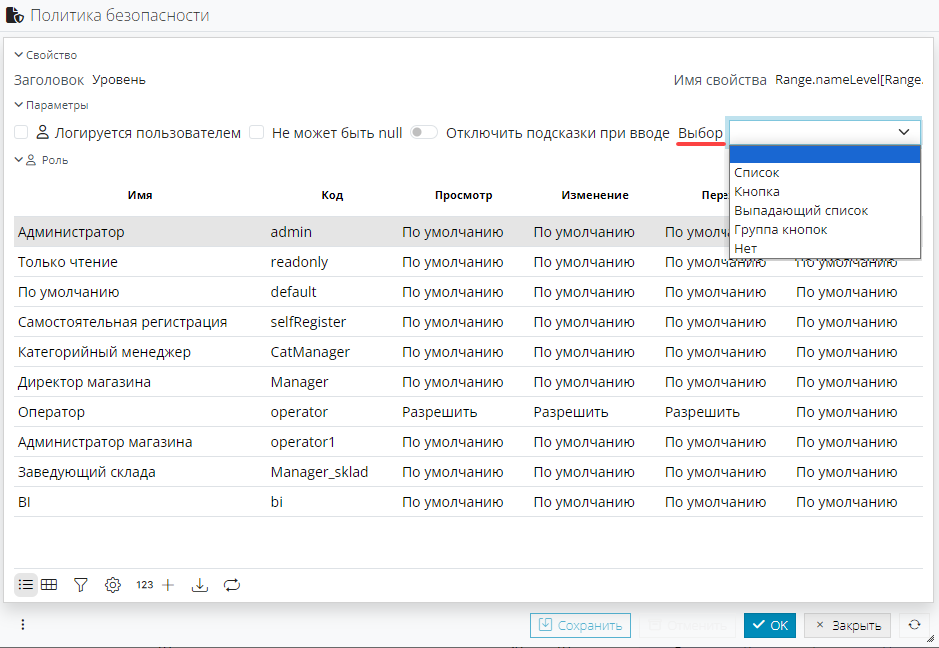
Task: Open the filter funnel icon
Action: point(81,584)
